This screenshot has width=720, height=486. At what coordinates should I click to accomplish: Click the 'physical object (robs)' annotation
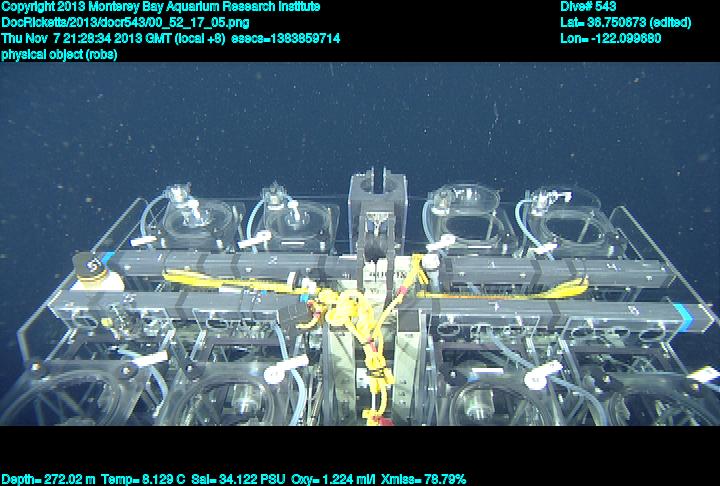point(59,54)
